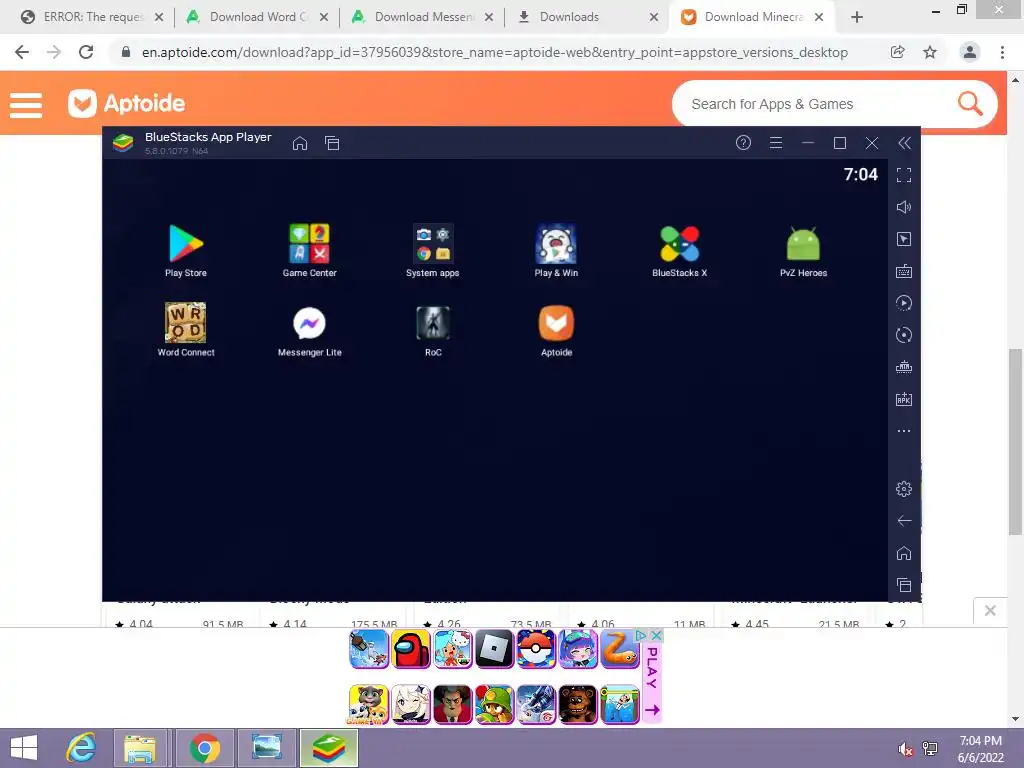Close the Downloads browser tab

coord(654,18)
